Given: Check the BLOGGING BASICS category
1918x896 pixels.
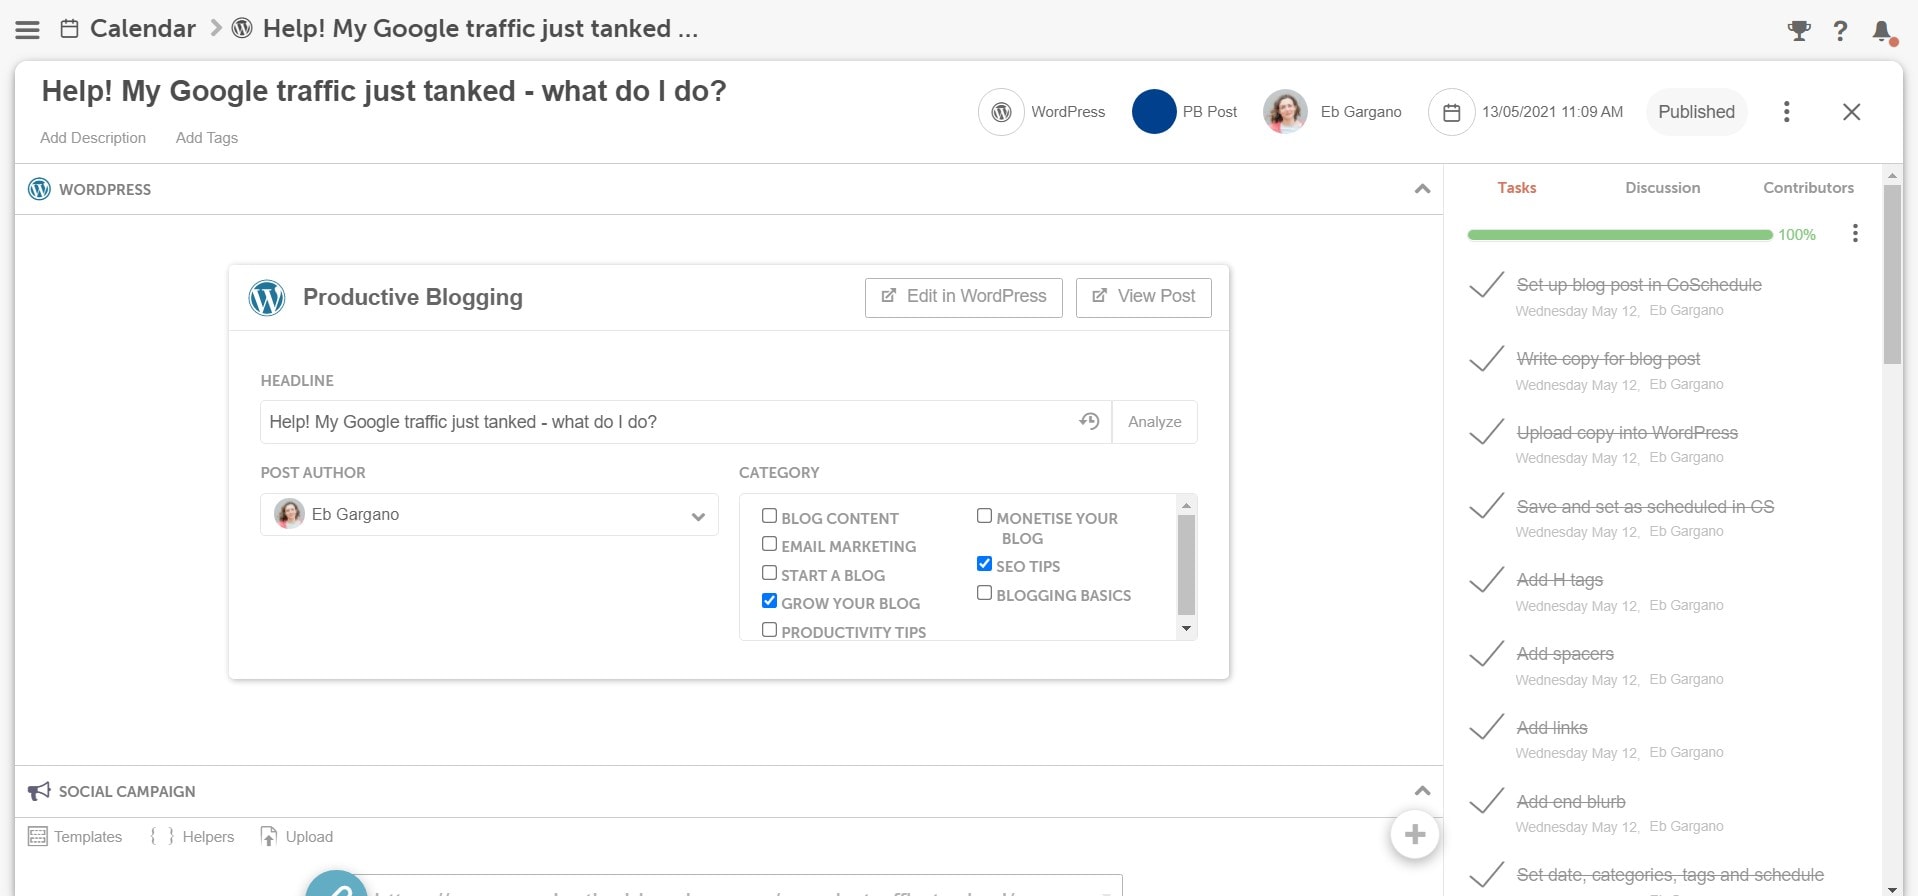Looking at the screenshot, I should tap(984, 593).
